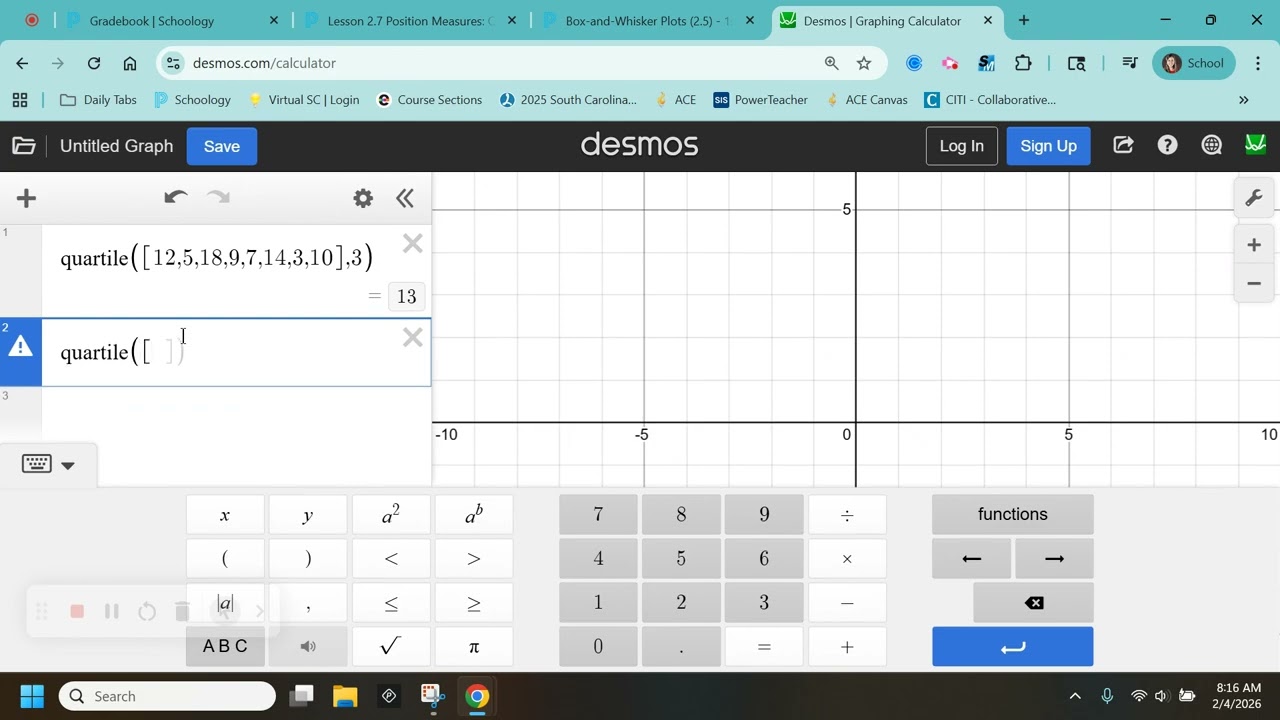The image size is (1280, 720).
Task: Click the number 7 keypad key
Action: (x=598, y=514)
